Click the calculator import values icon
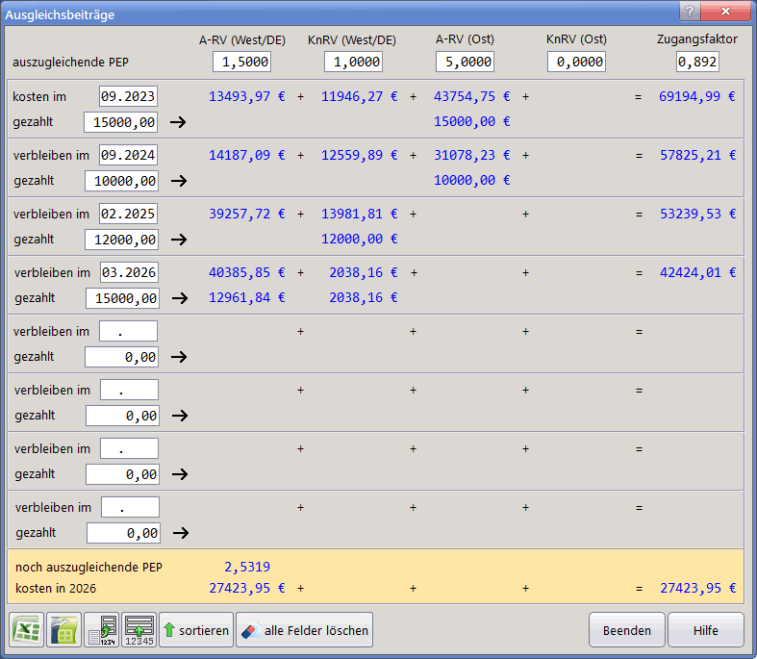 [x=101, y=631]
